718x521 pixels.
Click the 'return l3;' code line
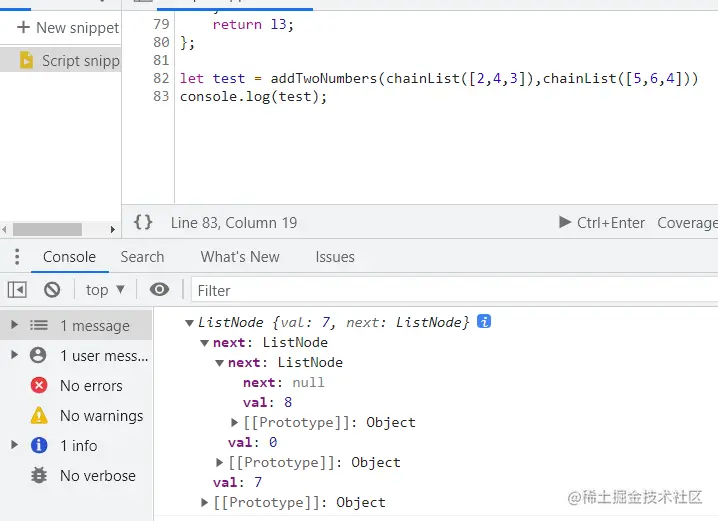tap(253, 24)
